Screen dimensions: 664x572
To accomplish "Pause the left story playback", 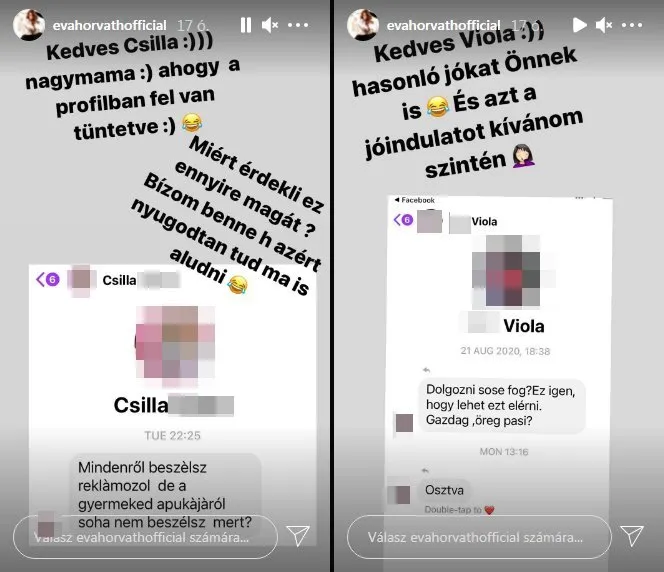I will click(x=246, y=25).
